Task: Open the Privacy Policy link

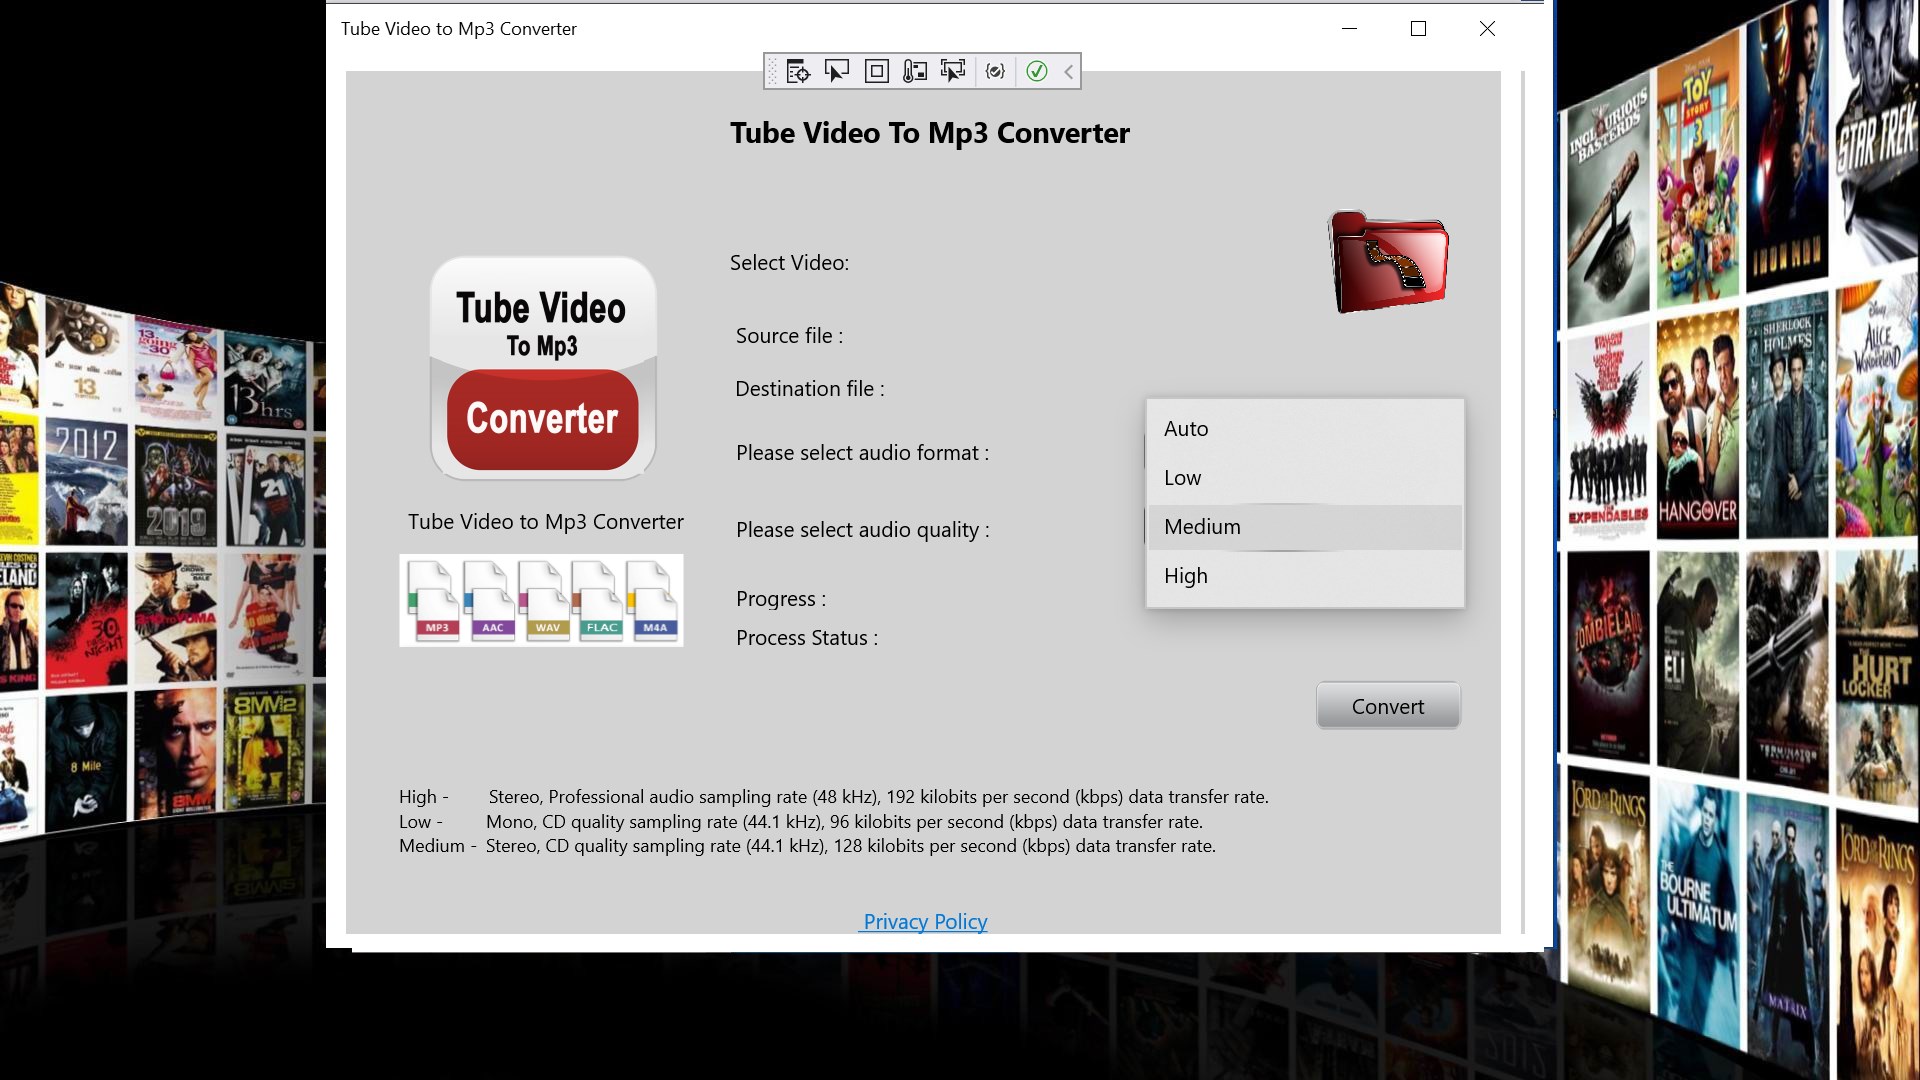Action: tap(924, 922)
